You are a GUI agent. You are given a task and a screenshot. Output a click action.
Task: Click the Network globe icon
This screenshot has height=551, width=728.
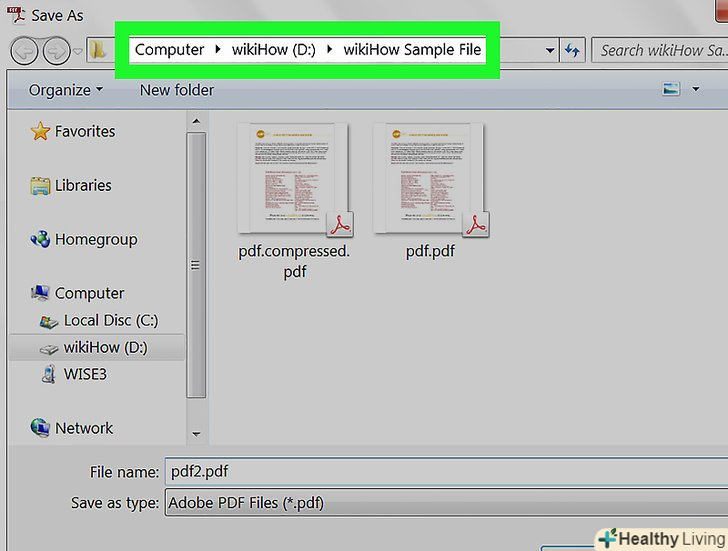(40, 428)
